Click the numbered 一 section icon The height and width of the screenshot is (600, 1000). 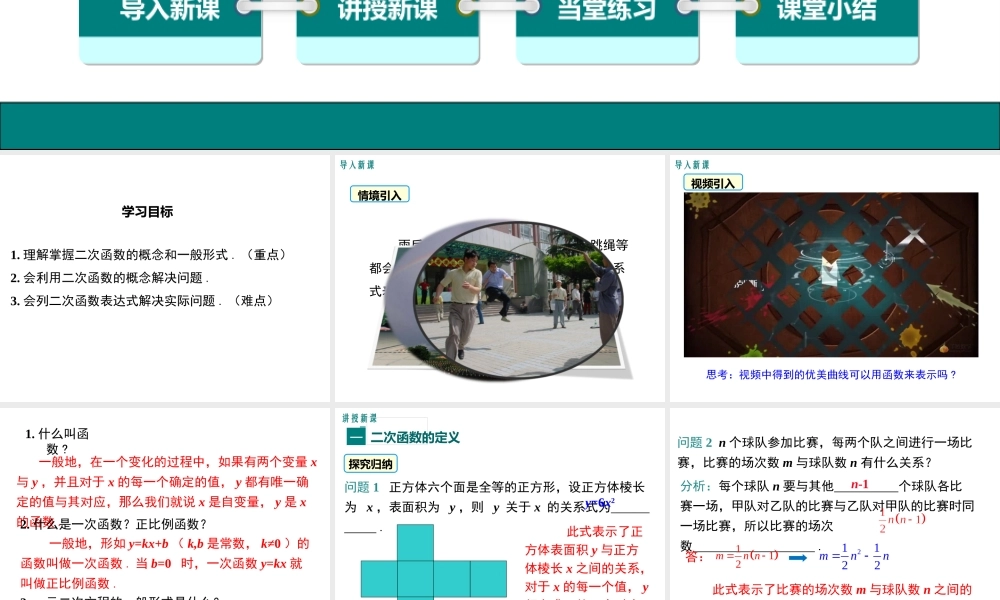point(356,437)
